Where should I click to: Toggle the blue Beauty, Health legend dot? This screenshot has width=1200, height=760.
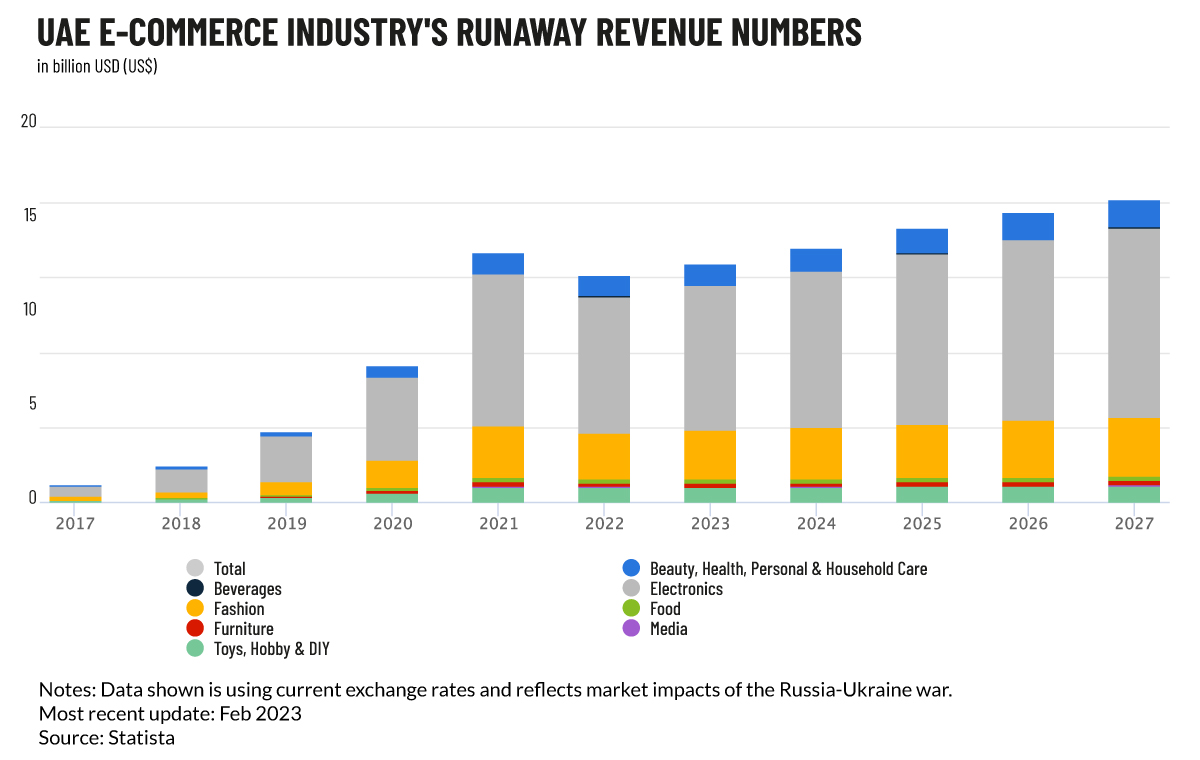coord(631,568)
